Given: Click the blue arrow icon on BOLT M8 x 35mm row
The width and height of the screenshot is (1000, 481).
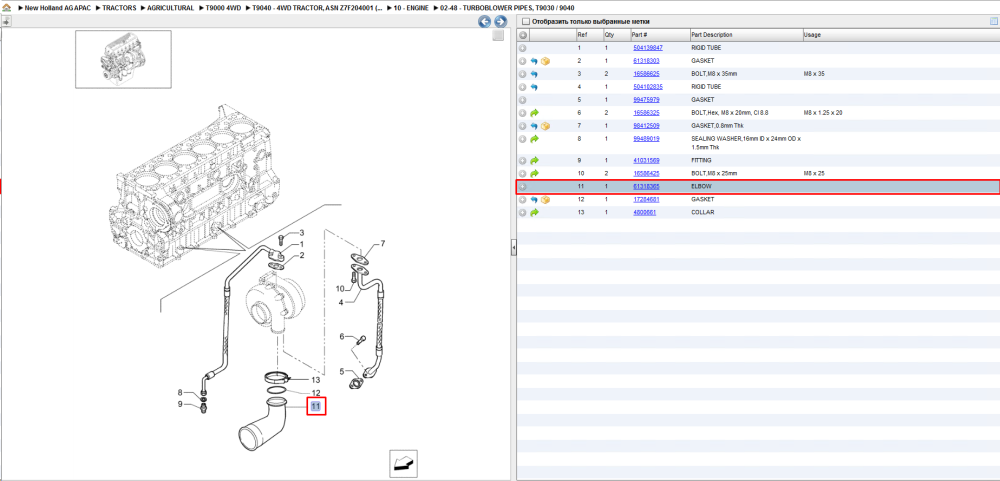Looking at the screenshot, I should [x=534, y=74].
